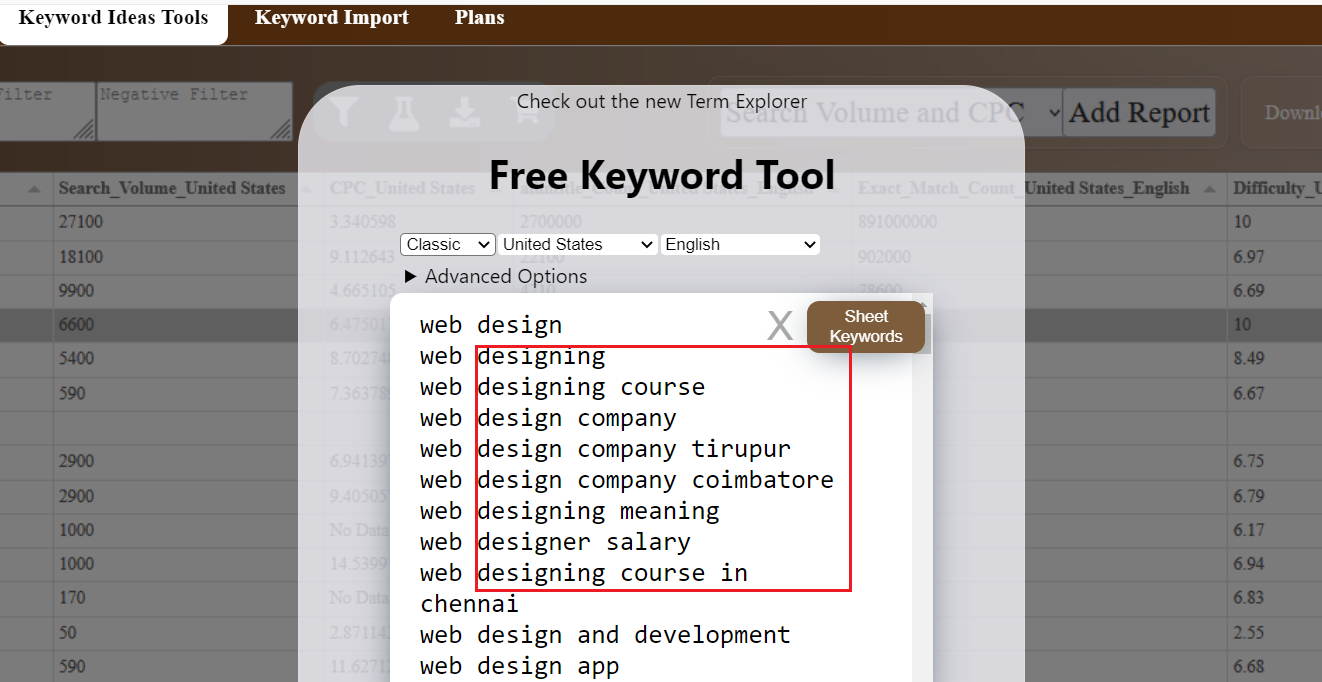The width and height of the screenshot is (1322, 682).
Task: Sort by Search_Volume_United States column header
Action: pos(171,188)
